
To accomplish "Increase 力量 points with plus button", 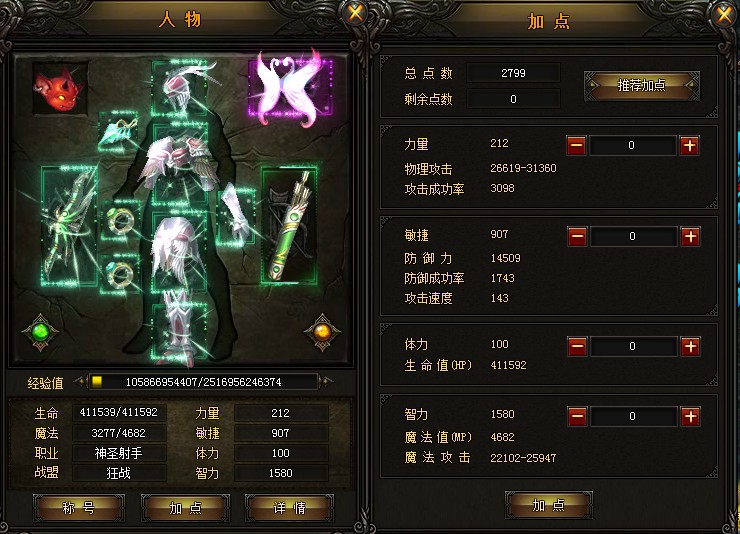I will 690,145.
